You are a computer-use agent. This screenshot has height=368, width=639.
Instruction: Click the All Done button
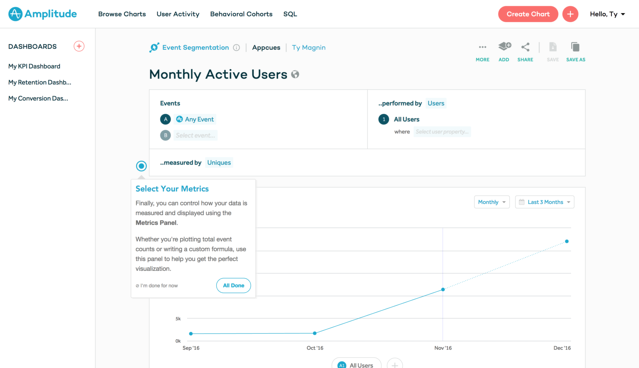coord(234,285)
